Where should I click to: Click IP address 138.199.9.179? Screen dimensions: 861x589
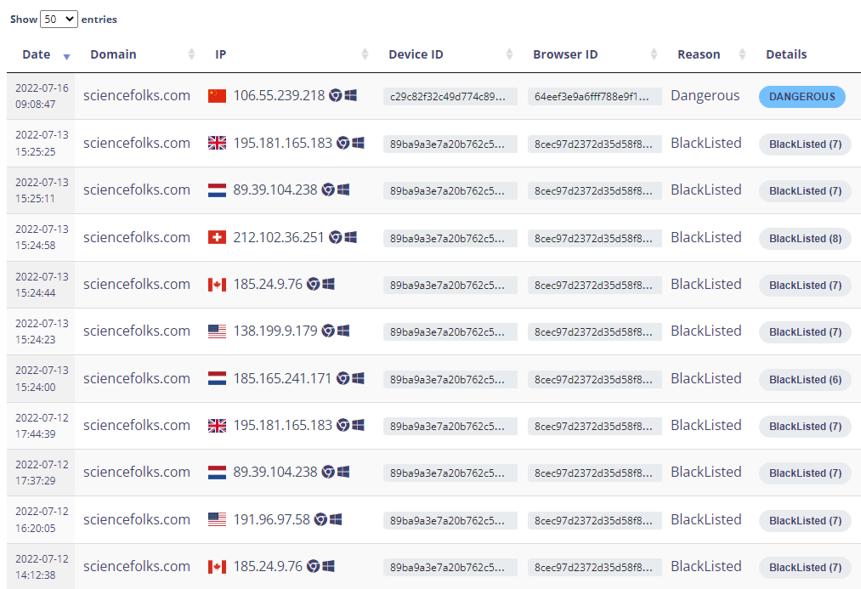pos(275,331)
